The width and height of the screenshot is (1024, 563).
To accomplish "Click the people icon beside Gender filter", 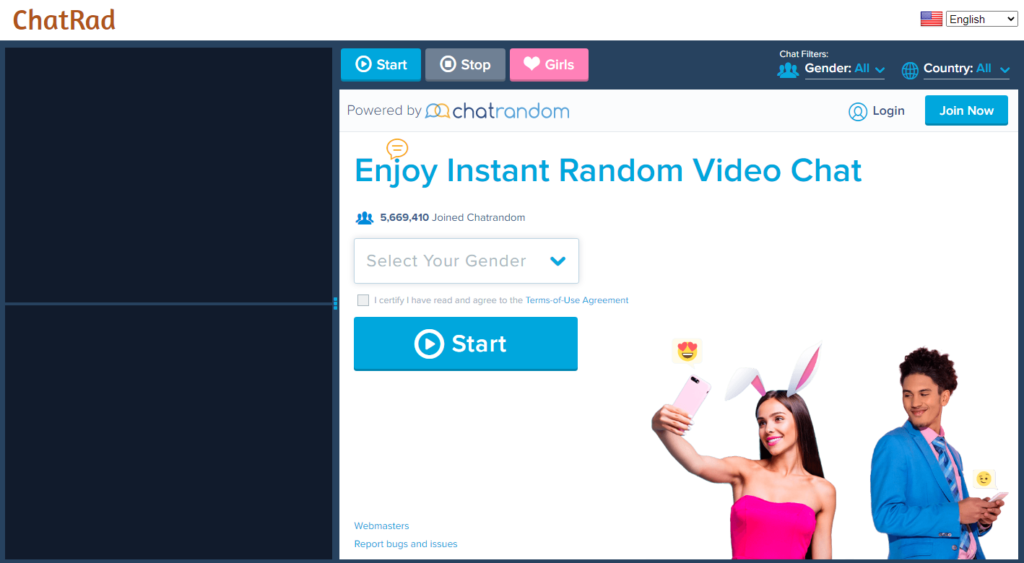I will 788,70.
